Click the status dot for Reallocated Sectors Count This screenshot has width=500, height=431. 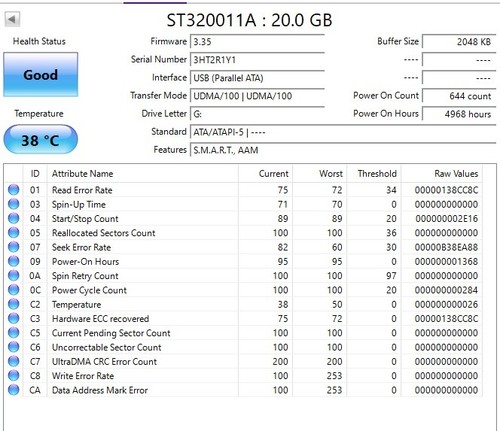point(14,233)
